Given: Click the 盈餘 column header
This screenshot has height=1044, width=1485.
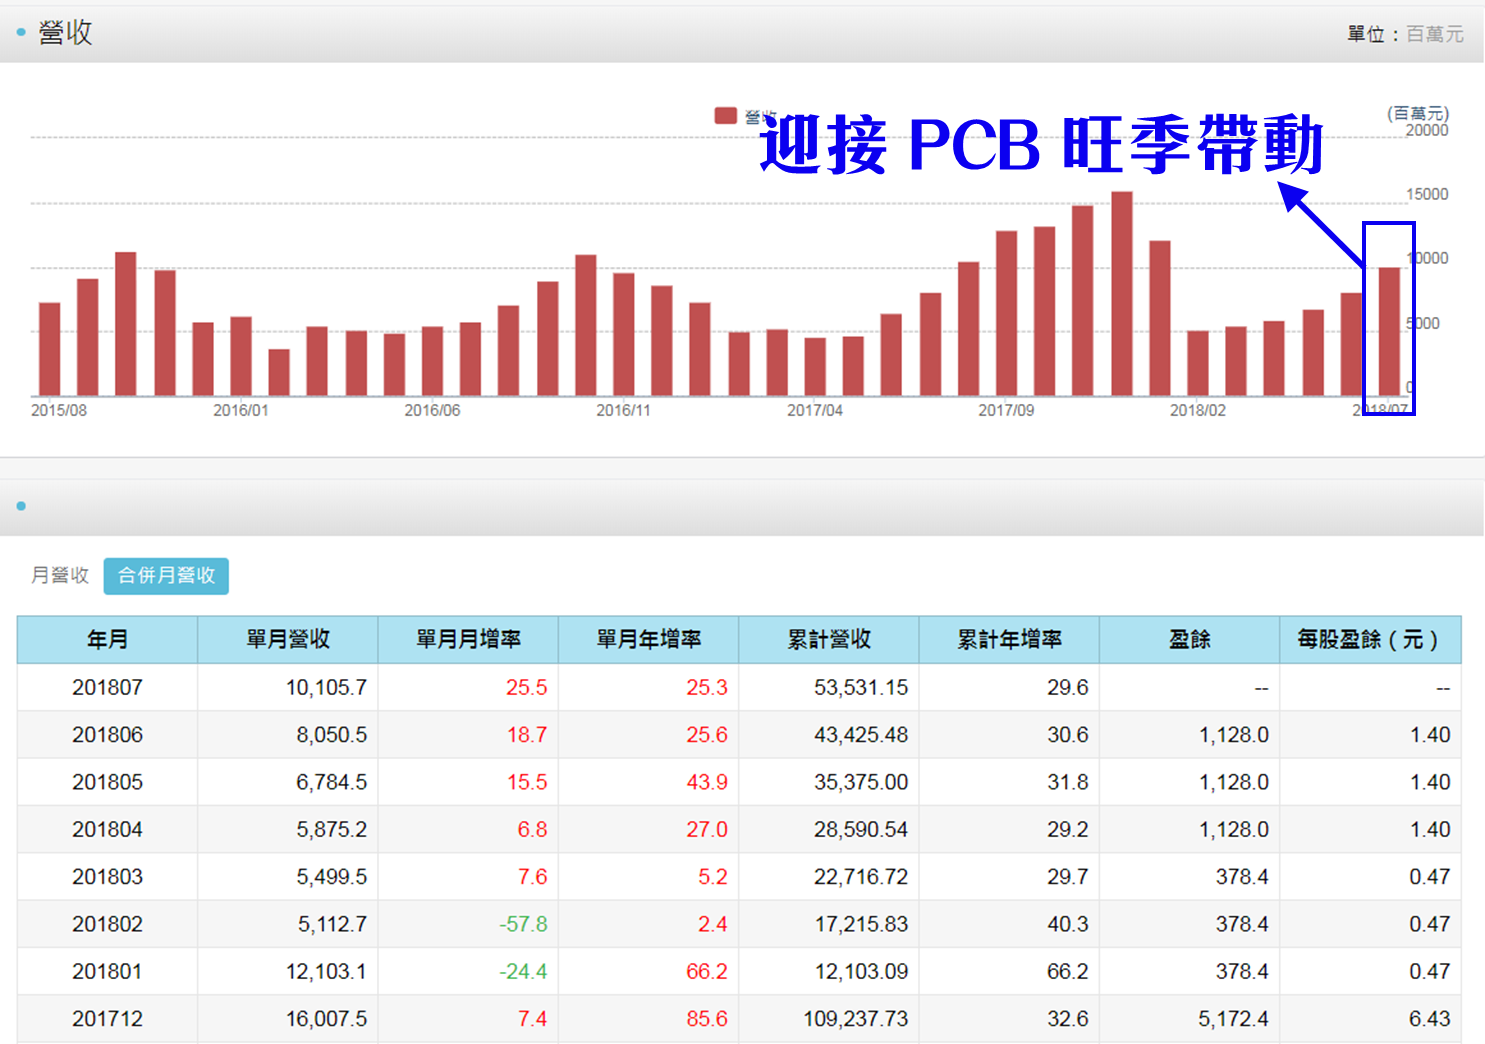Looking at the screenshot, I should [1189, 639].
